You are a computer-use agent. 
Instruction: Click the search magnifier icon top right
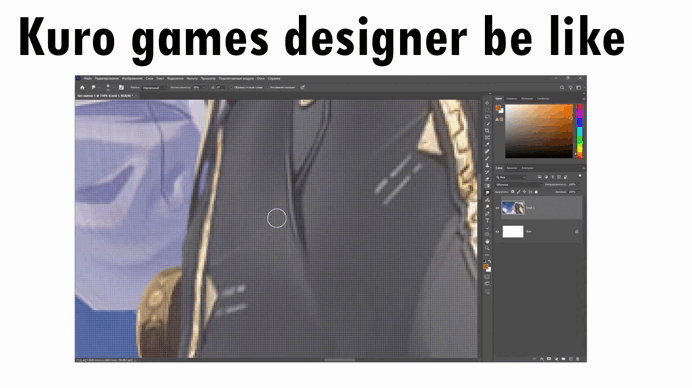[x=562, y=87]
